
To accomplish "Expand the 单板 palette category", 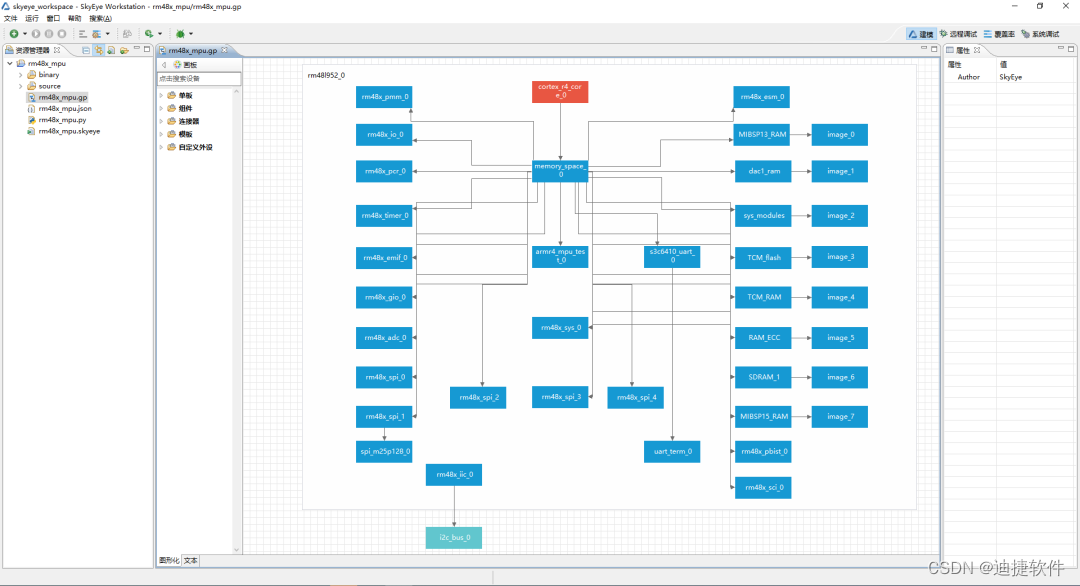I will (161, 96).
